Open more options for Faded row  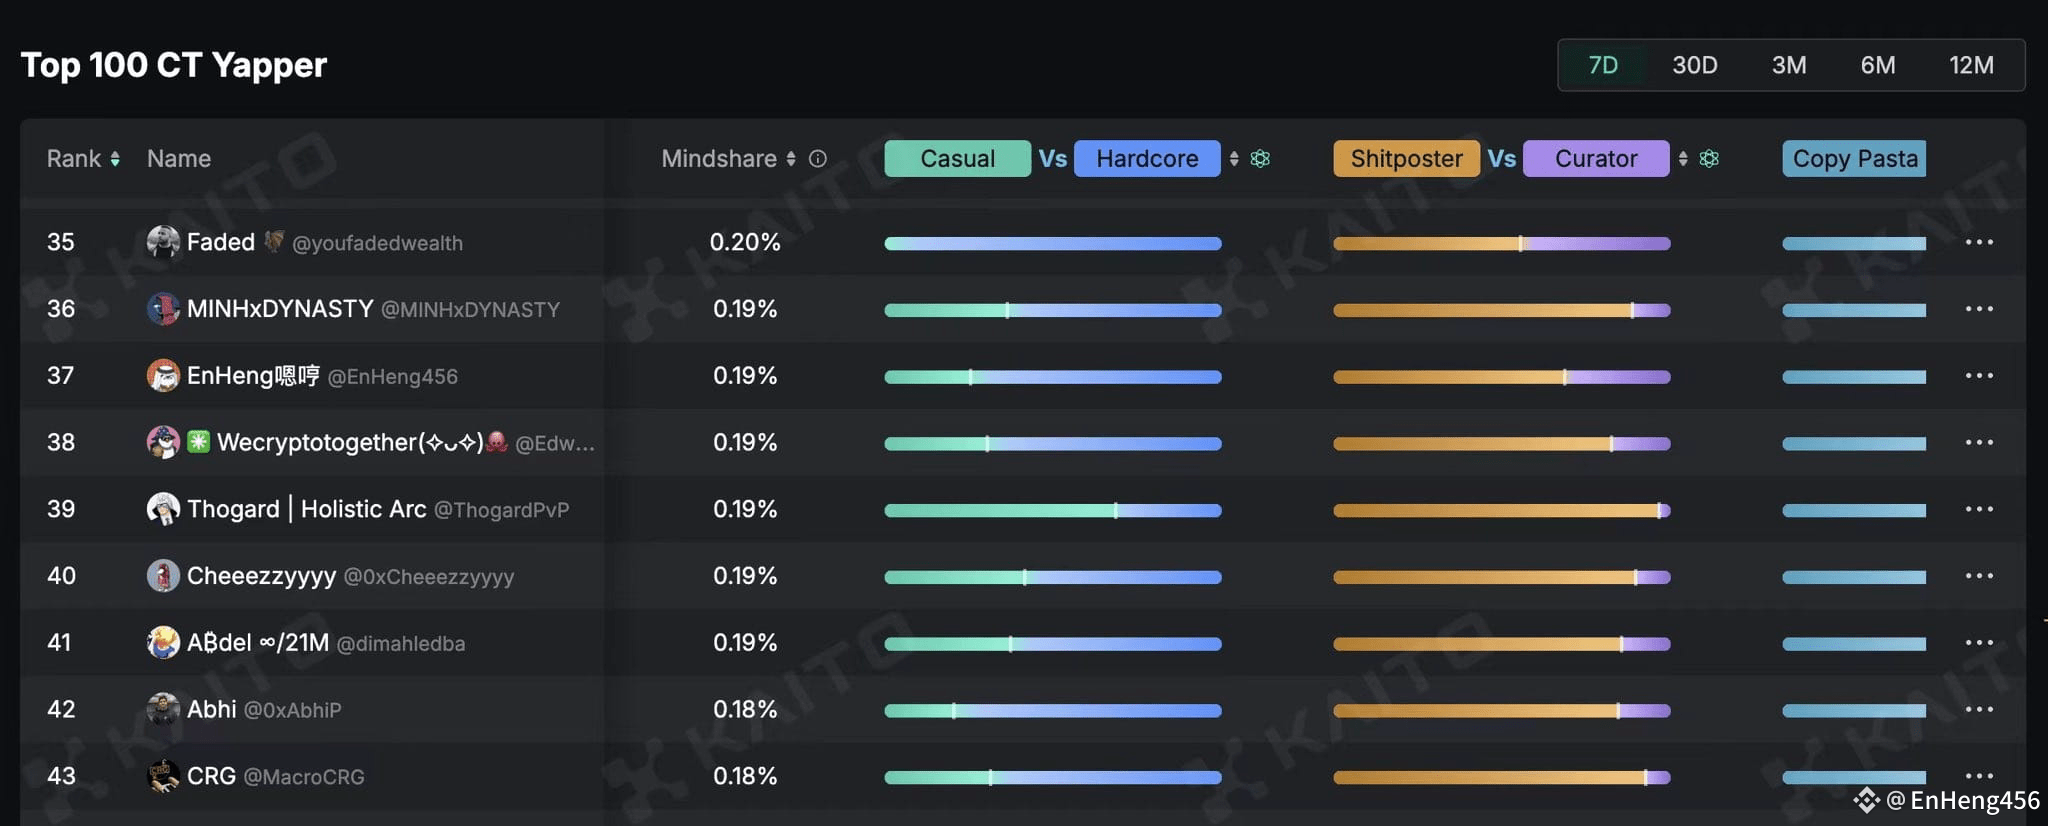coord(1979,242)
